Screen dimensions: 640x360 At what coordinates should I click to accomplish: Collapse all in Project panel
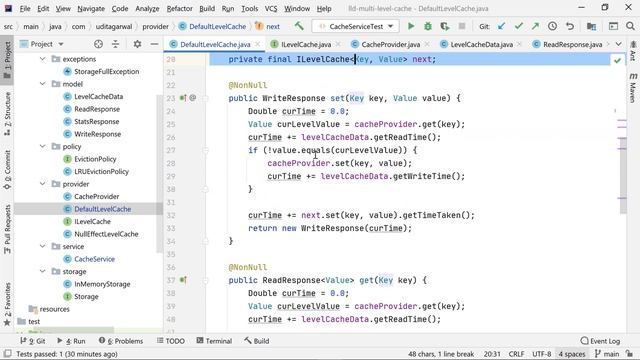point(116,44)
